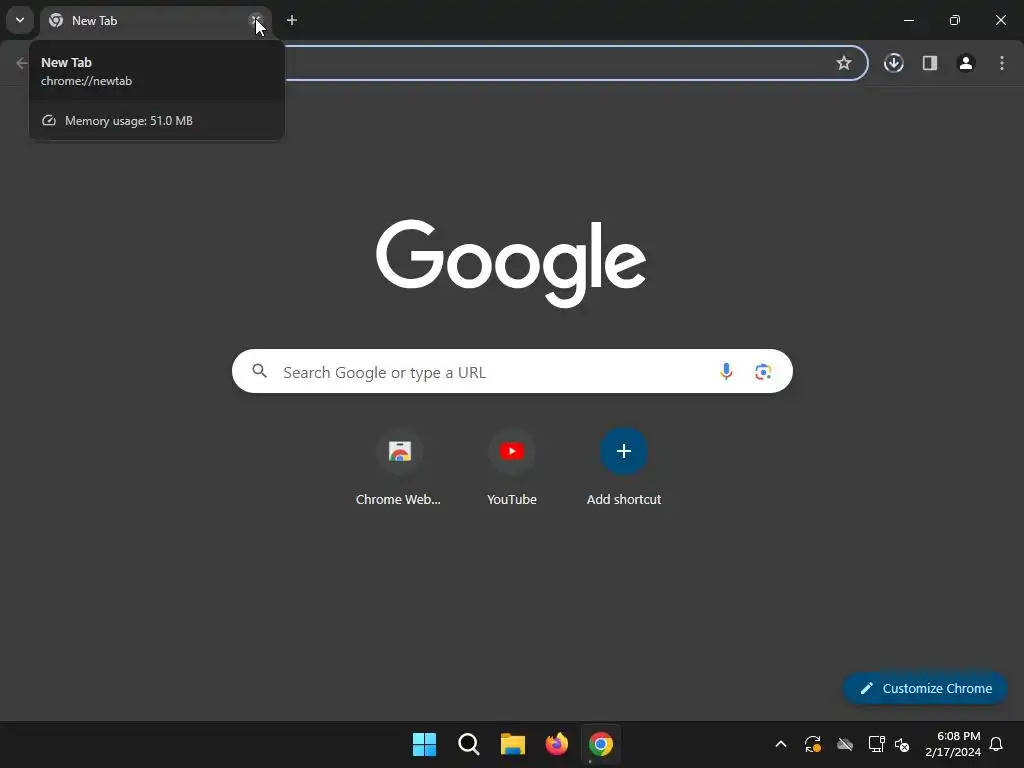Click the OneDrive cloud tray icon

pos(844,744)
